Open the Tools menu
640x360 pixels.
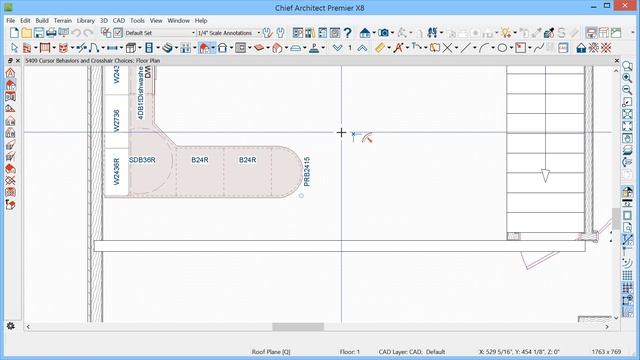tap(137, 20)
